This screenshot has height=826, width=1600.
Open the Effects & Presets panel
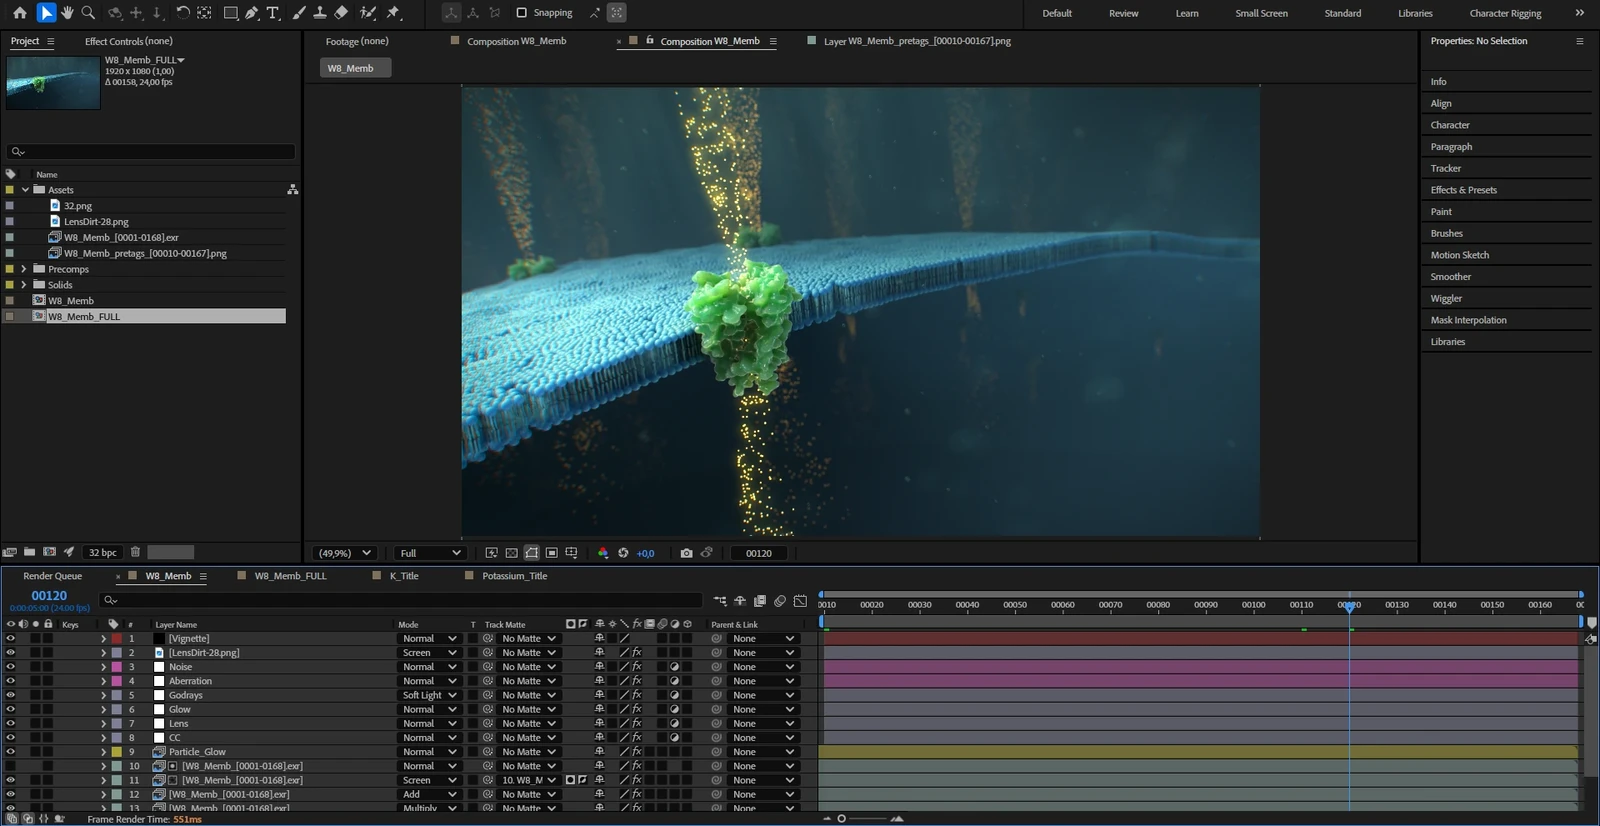tap(1463, 190)
